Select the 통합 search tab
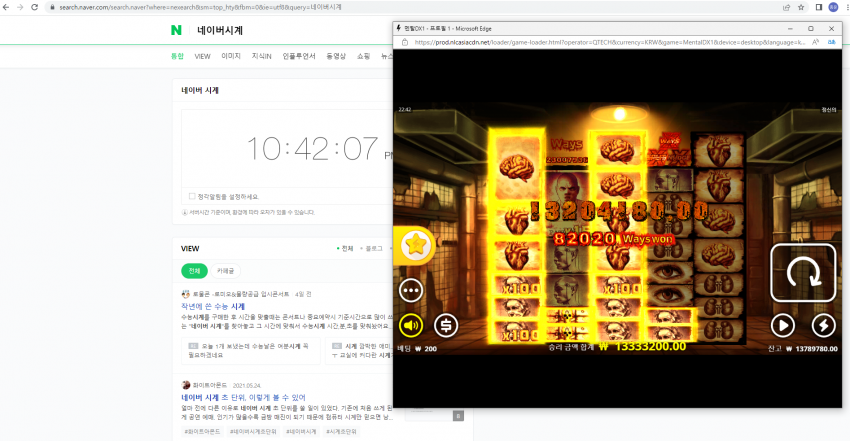850x441 pixels. 177,56
